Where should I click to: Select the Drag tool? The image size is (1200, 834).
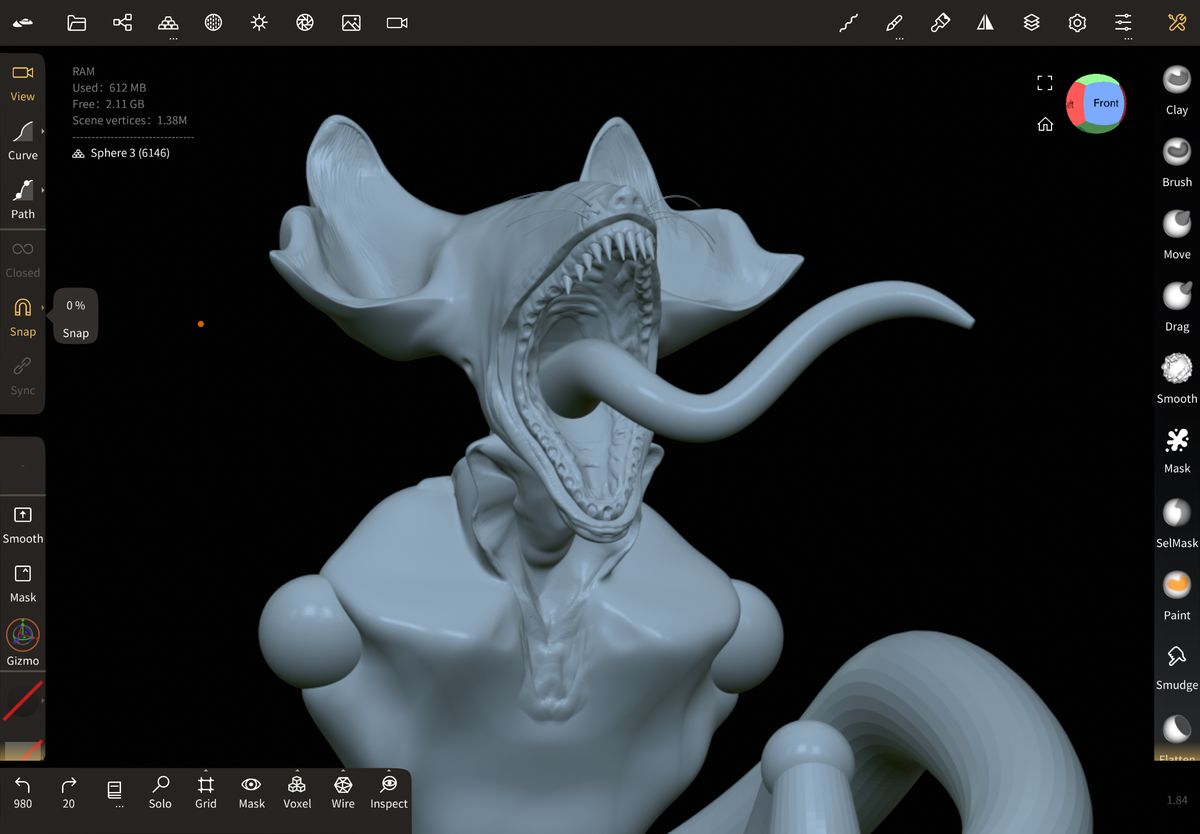coord(1177,306)
